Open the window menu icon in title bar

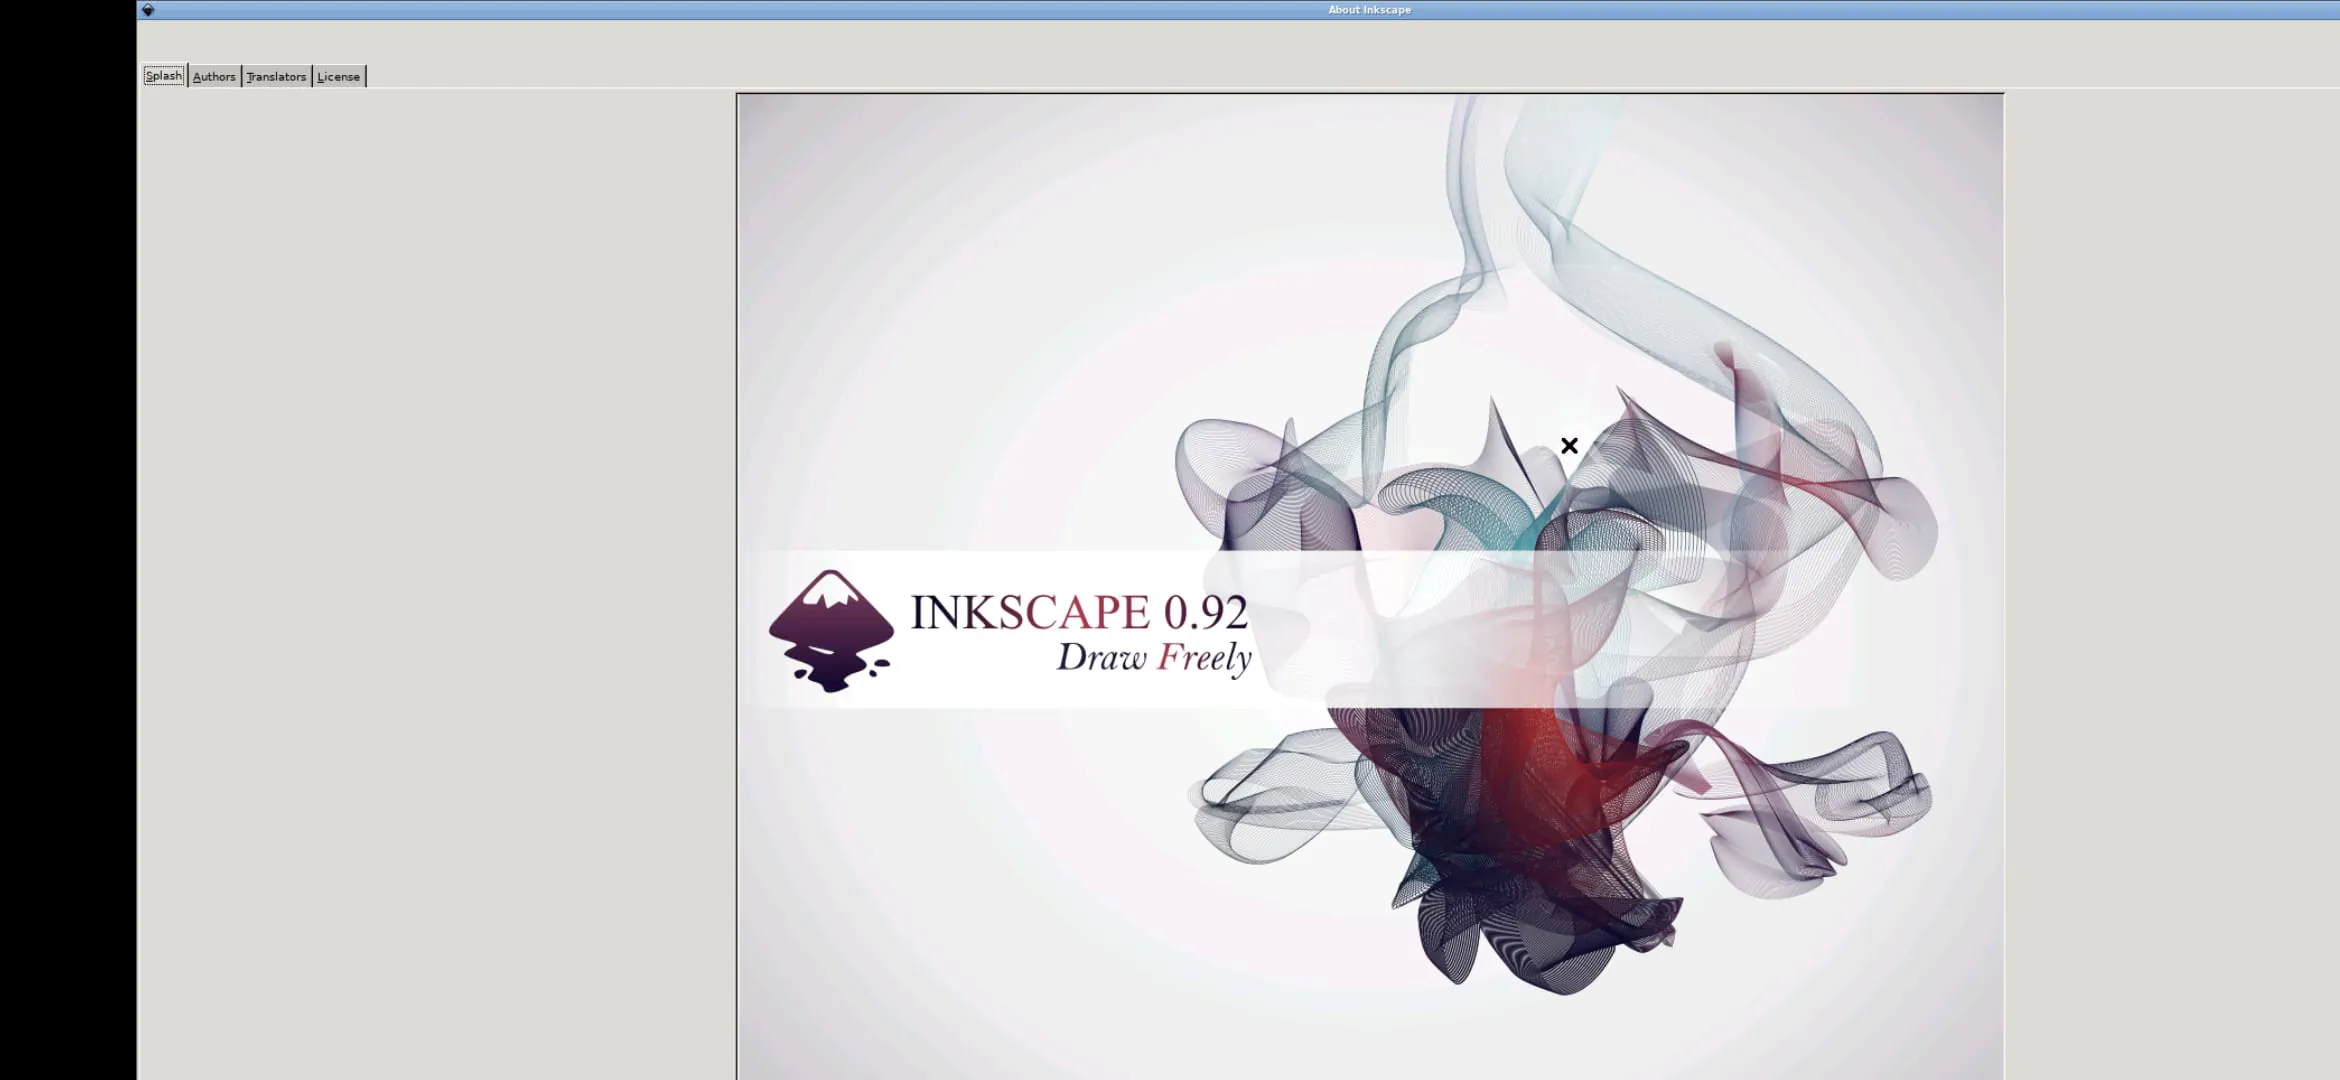click(x=148, y=10)
